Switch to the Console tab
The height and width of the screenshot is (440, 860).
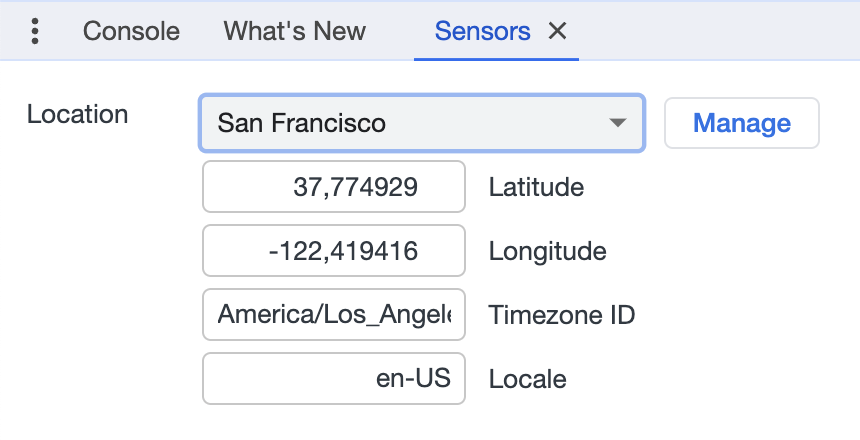131,32
